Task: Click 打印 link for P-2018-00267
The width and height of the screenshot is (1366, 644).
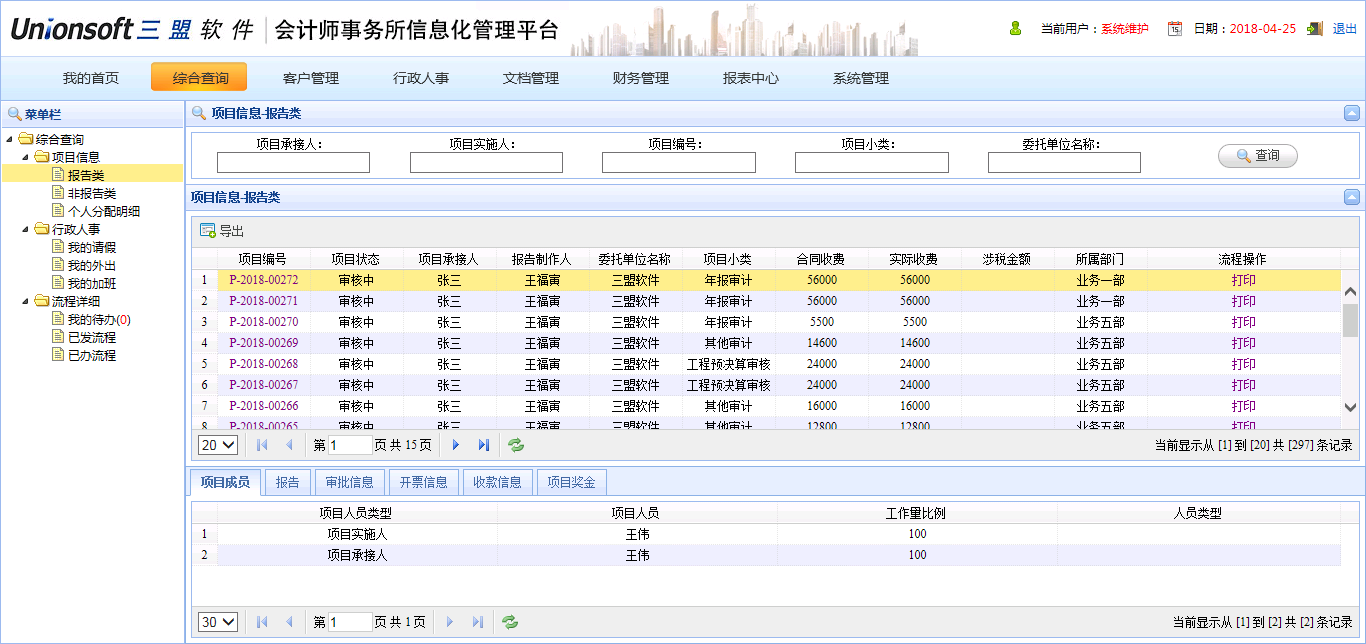Action: click(1244, 385)
